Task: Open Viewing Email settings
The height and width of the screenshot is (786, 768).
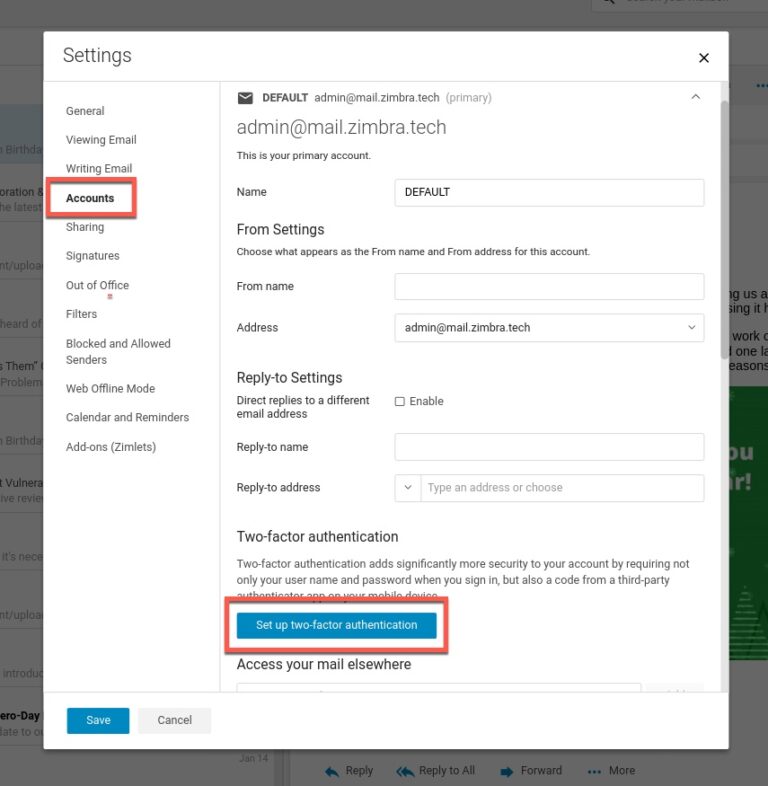Action: (x=101, y=140)
